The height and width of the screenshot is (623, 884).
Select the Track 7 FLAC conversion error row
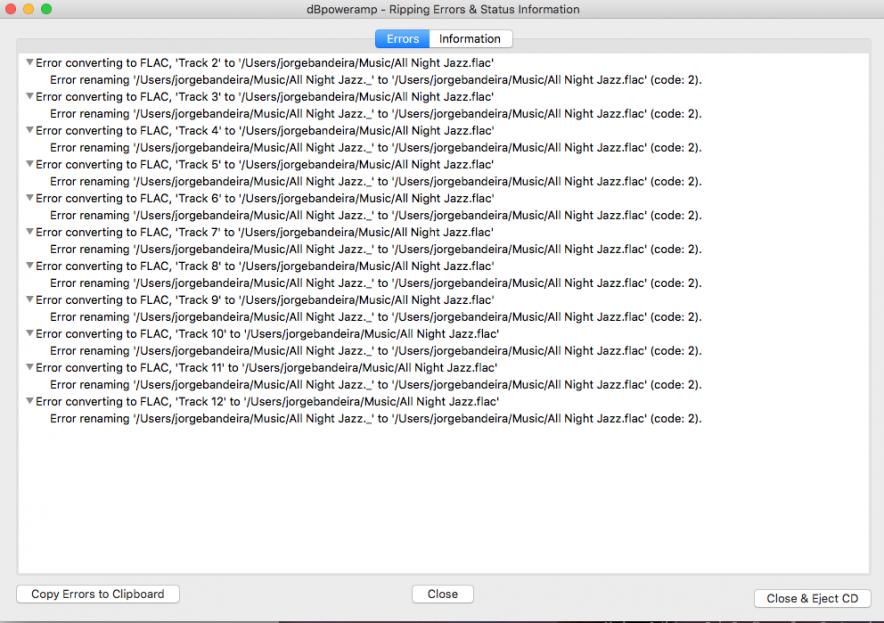(x=265, y=233)
